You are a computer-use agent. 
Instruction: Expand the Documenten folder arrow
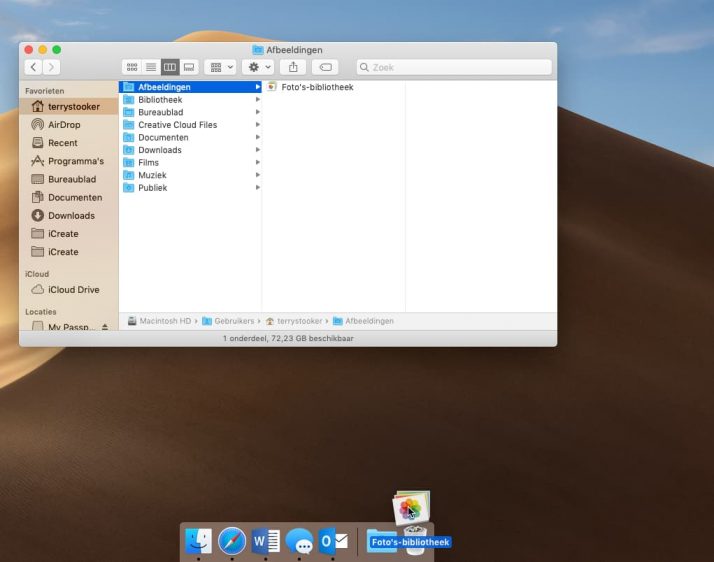pos(257,138)
